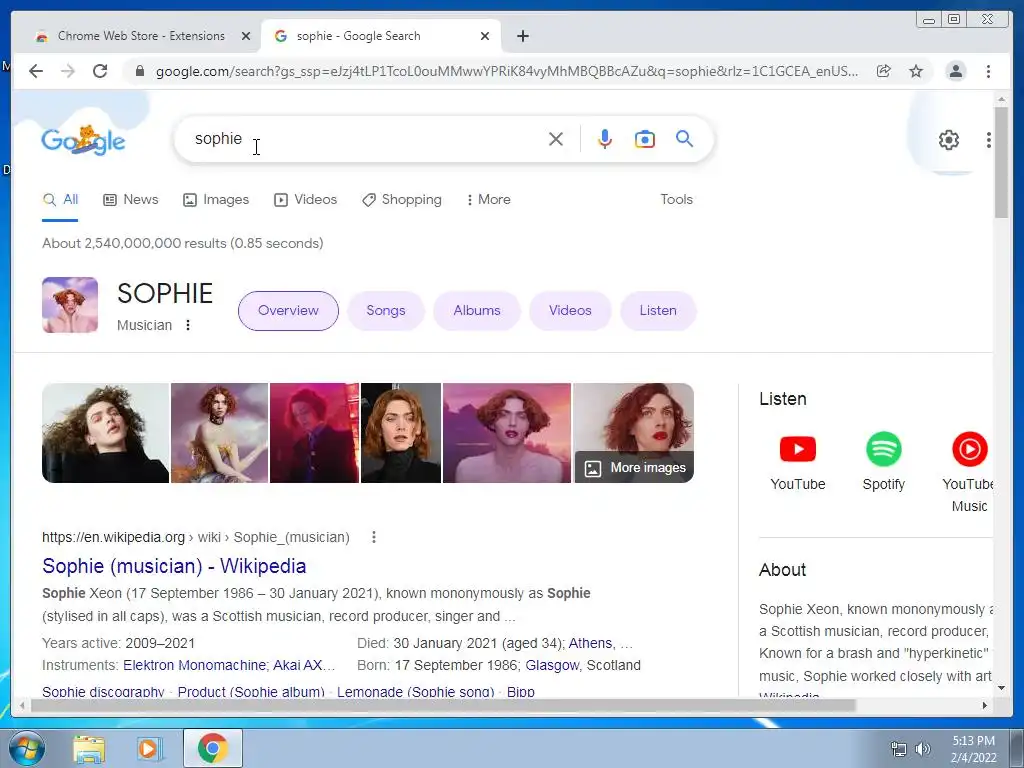
Task: Search by image with camera icon
Action: [x=645, y=138]
